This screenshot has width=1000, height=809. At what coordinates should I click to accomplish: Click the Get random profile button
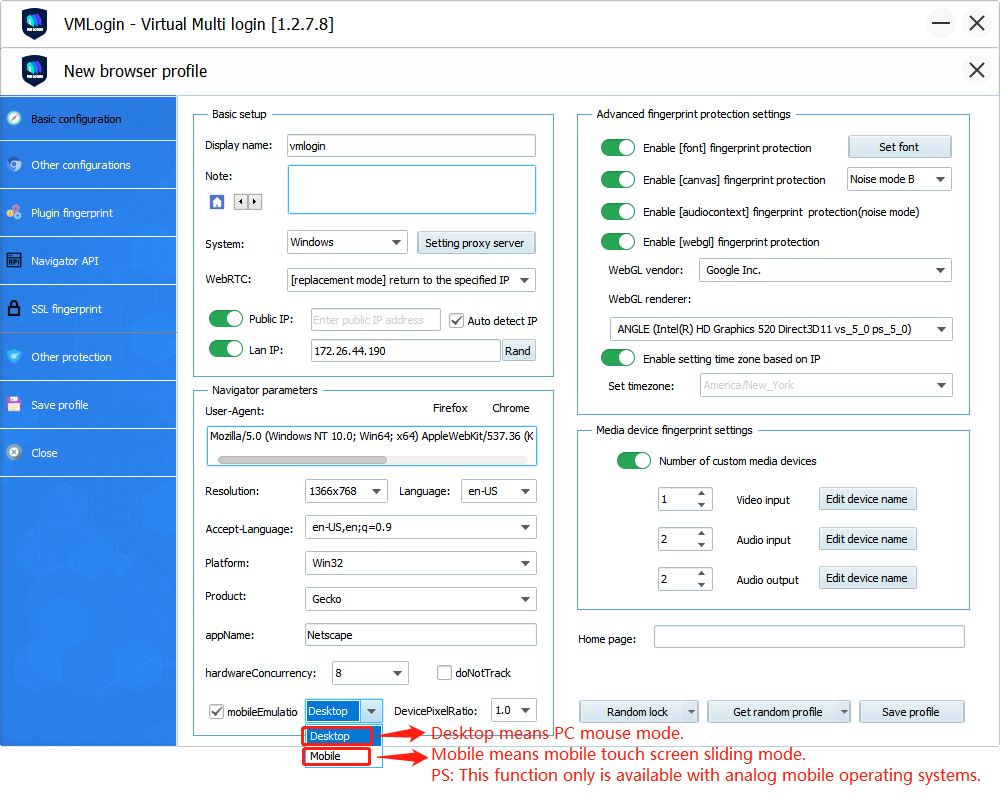[777, 712]
